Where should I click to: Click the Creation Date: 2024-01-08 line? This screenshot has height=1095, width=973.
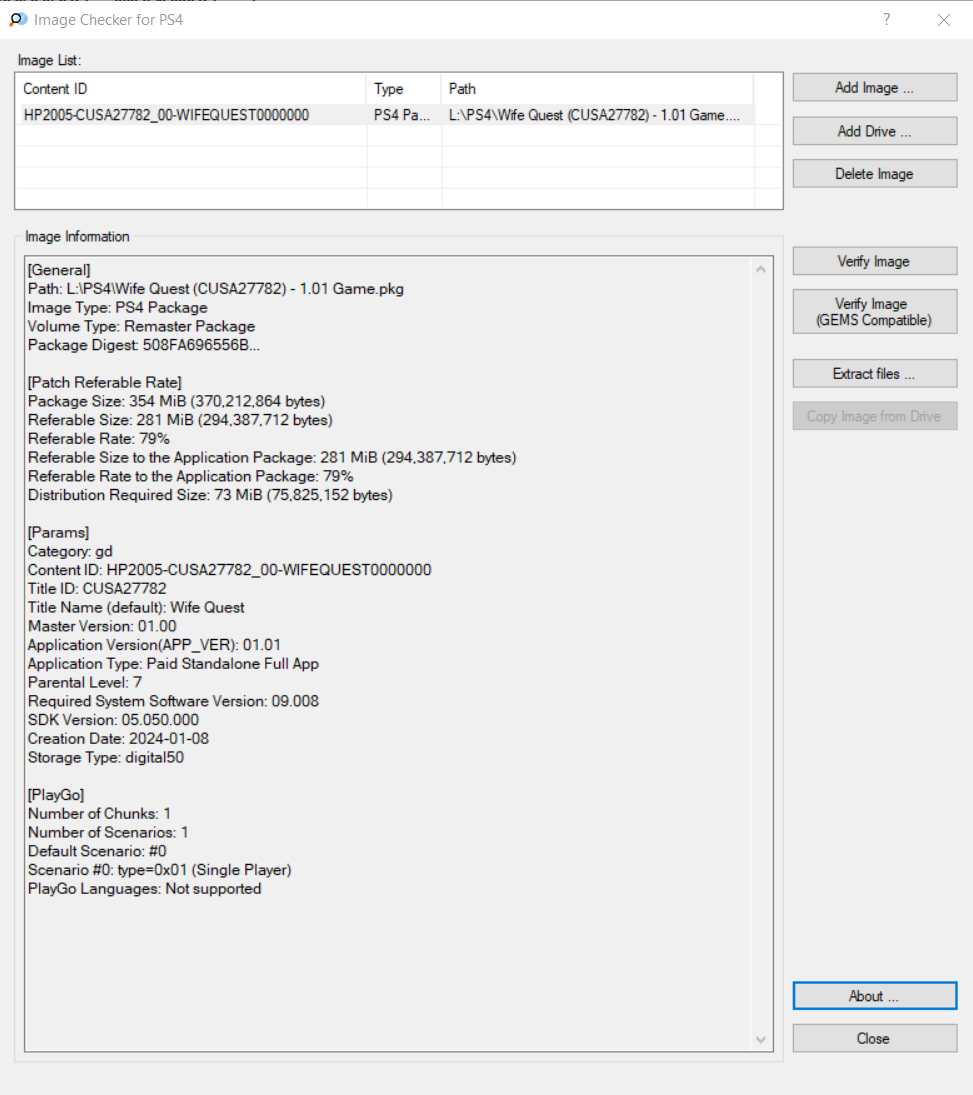coord(118,739)
